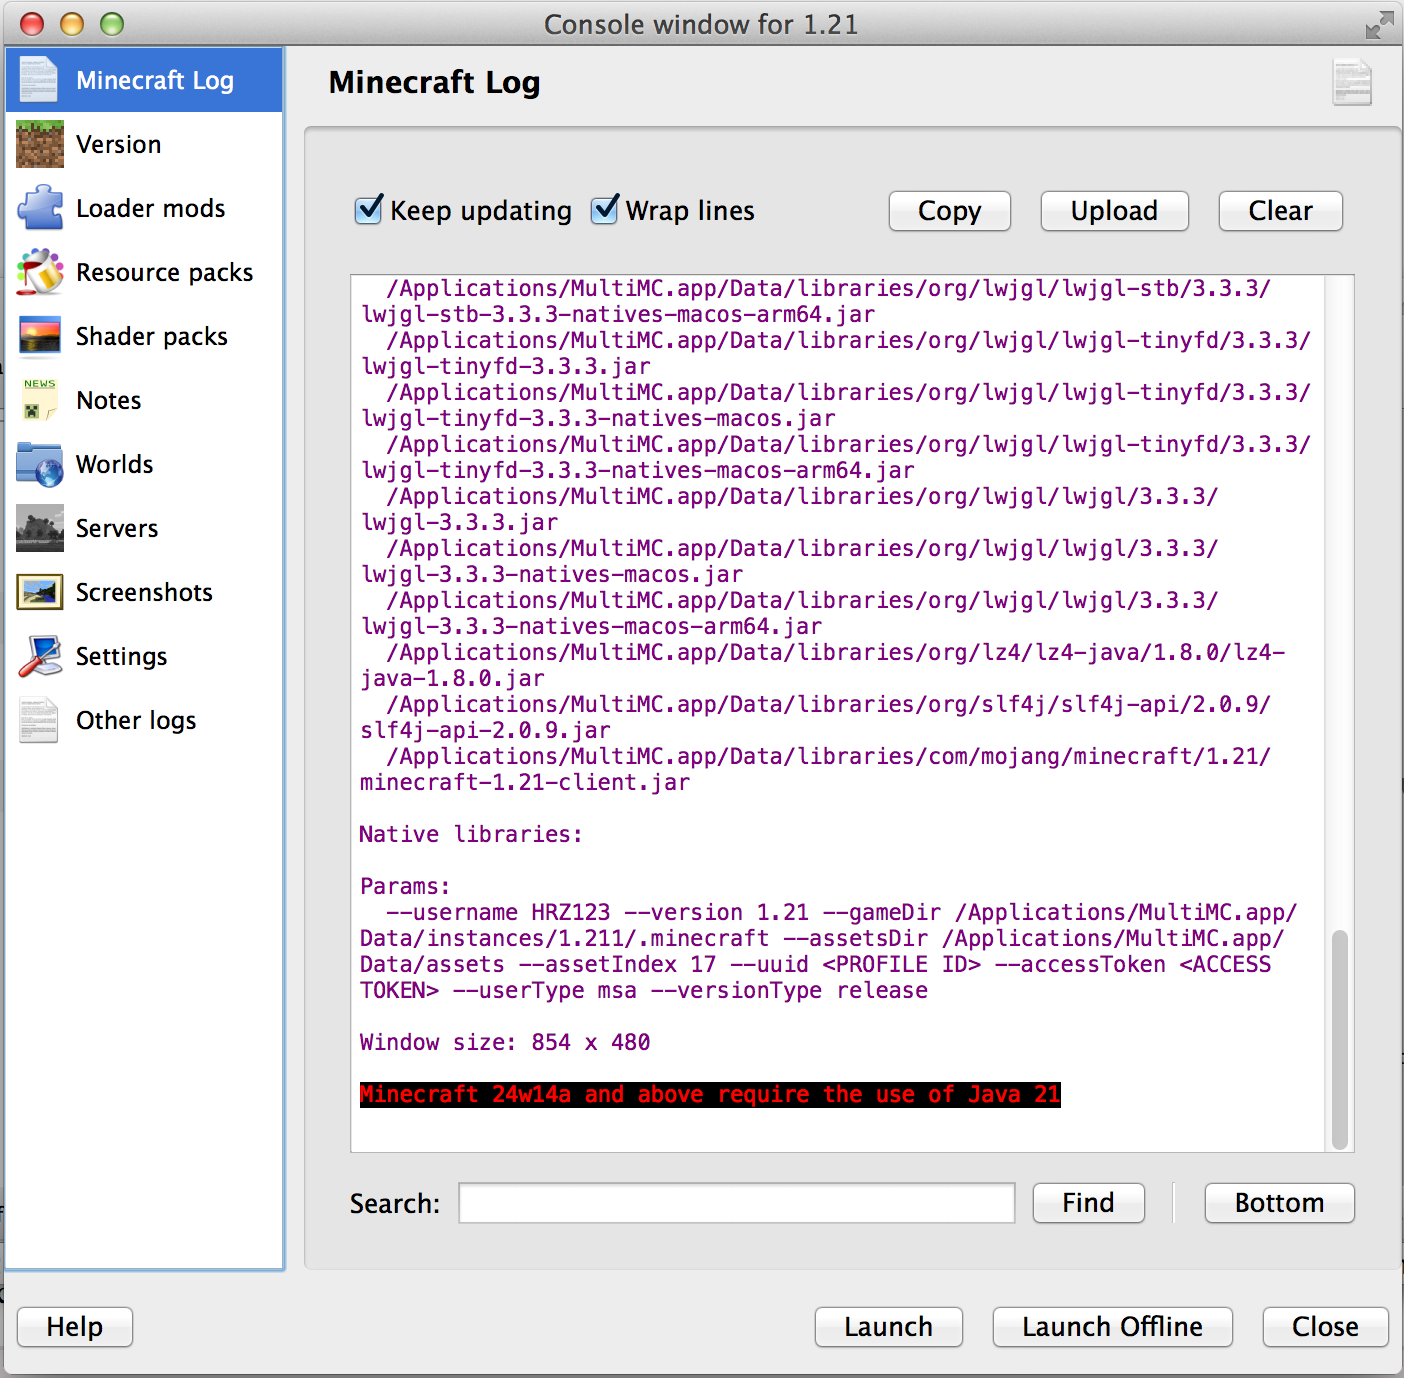Click 'lwjgl-stb-3.3.3-natives-macos-arm64.jar' line
Viewport: 1404px width, 1378px height.
(618, 314)
